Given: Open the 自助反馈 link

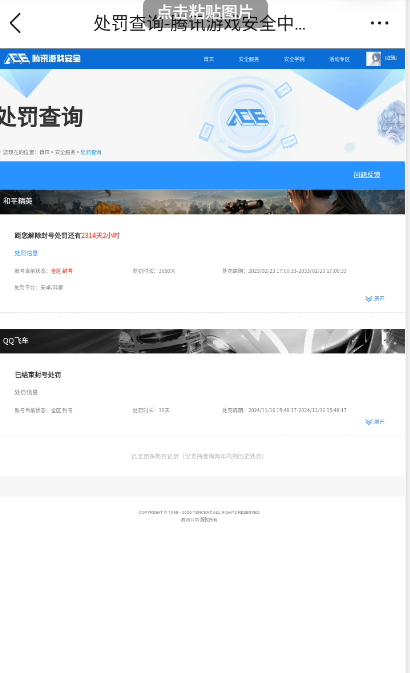Looking at the screenshot, I should point(367,174).
